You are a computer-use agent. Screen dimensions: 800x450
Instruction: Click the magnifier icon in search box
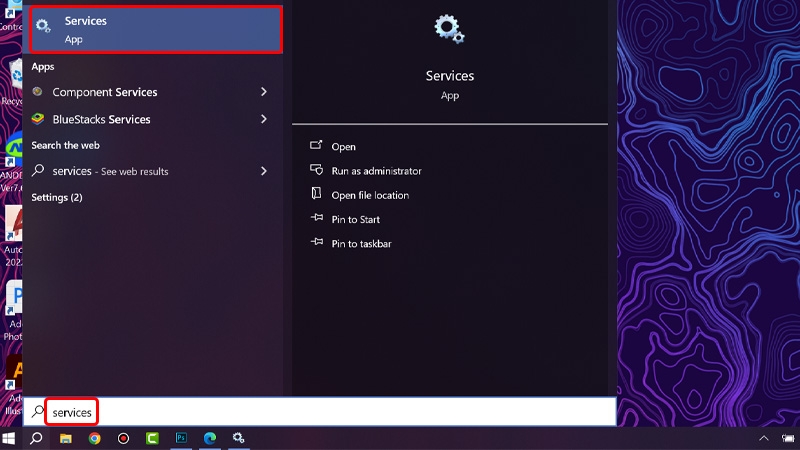37,411
